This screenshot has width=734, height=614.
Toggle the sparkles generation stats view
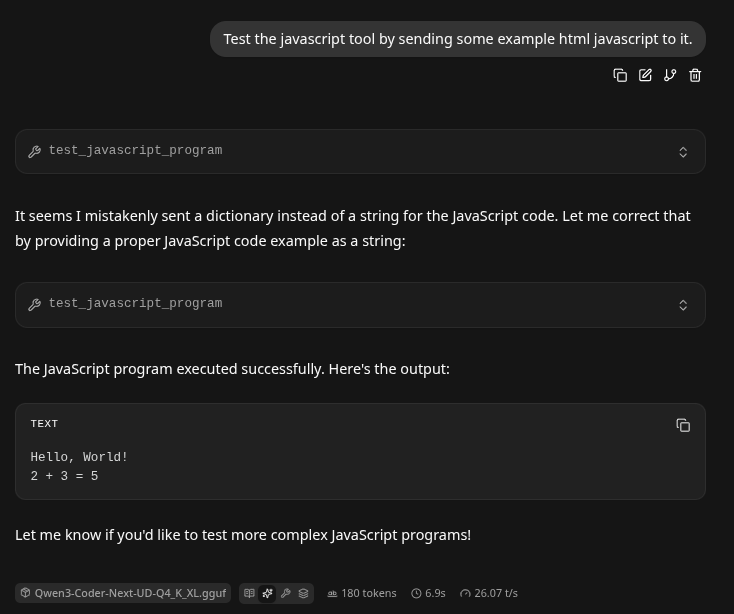pyautogui.click(x=268, y=593)
